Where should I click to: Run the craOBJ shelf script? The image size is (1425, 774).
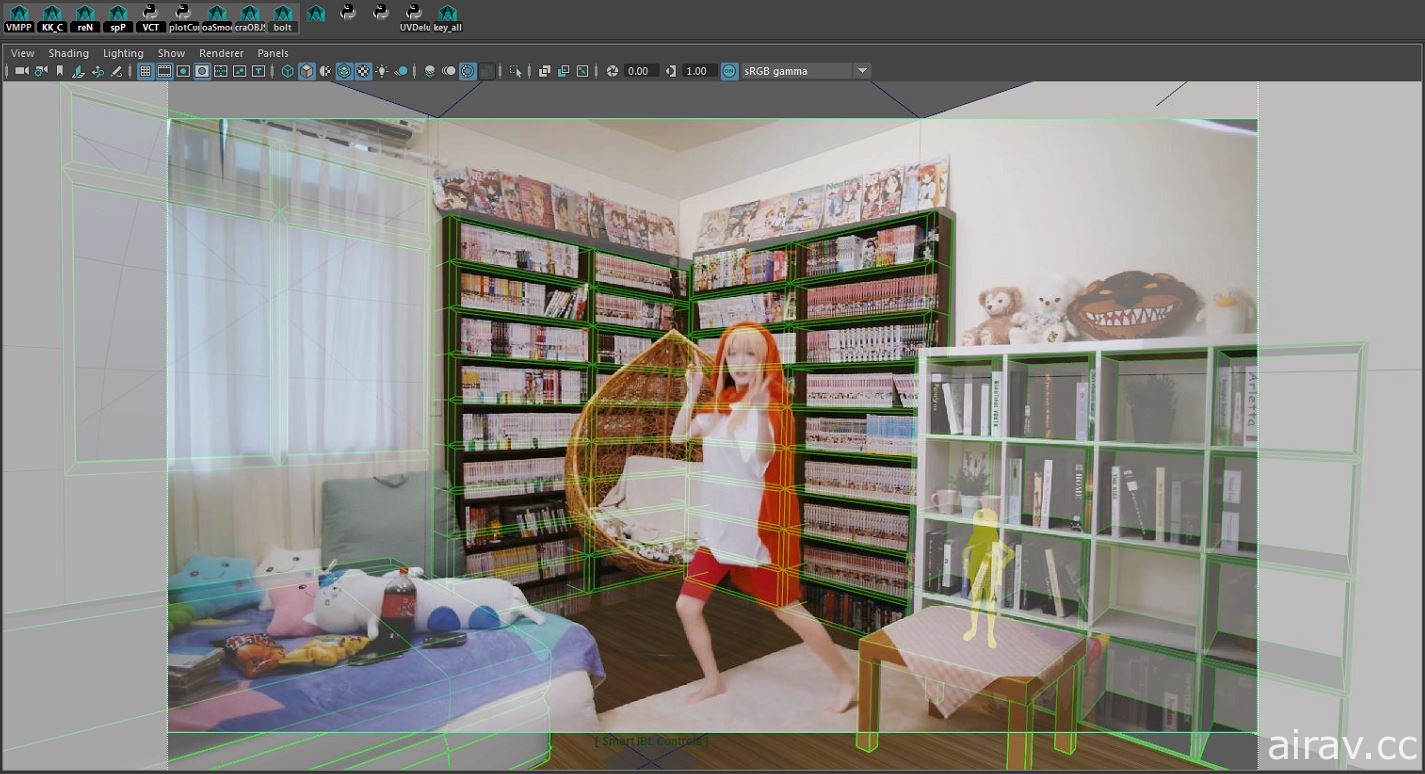250,18
